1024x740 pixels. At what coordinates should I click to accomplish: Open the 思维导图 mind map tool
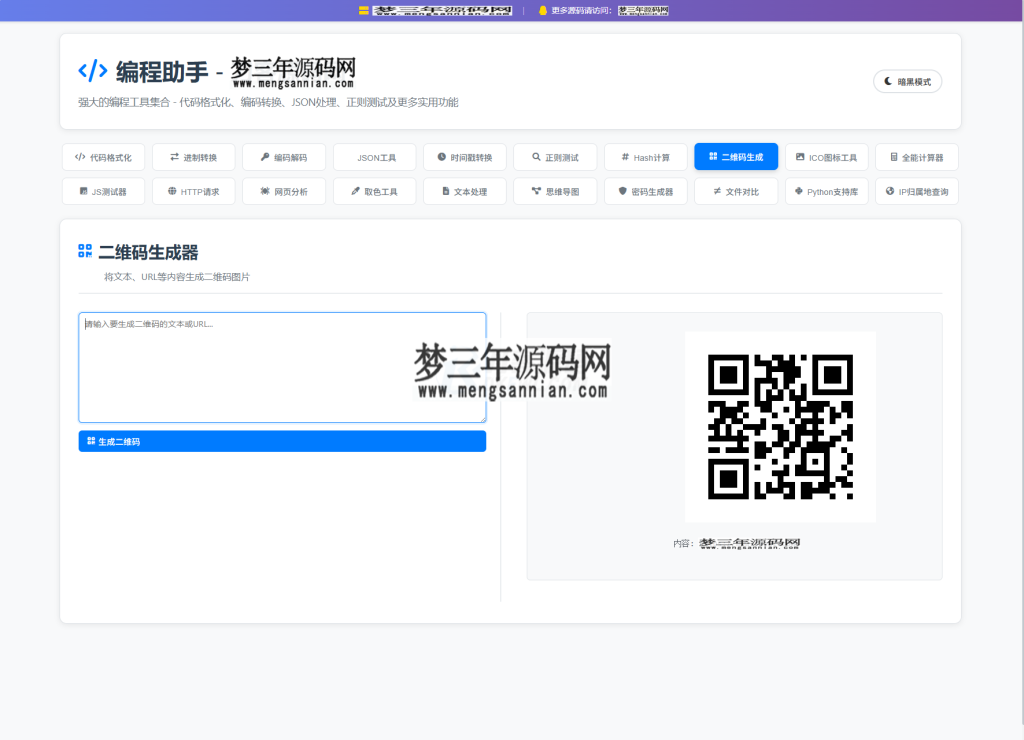click(x=555, y=191)
